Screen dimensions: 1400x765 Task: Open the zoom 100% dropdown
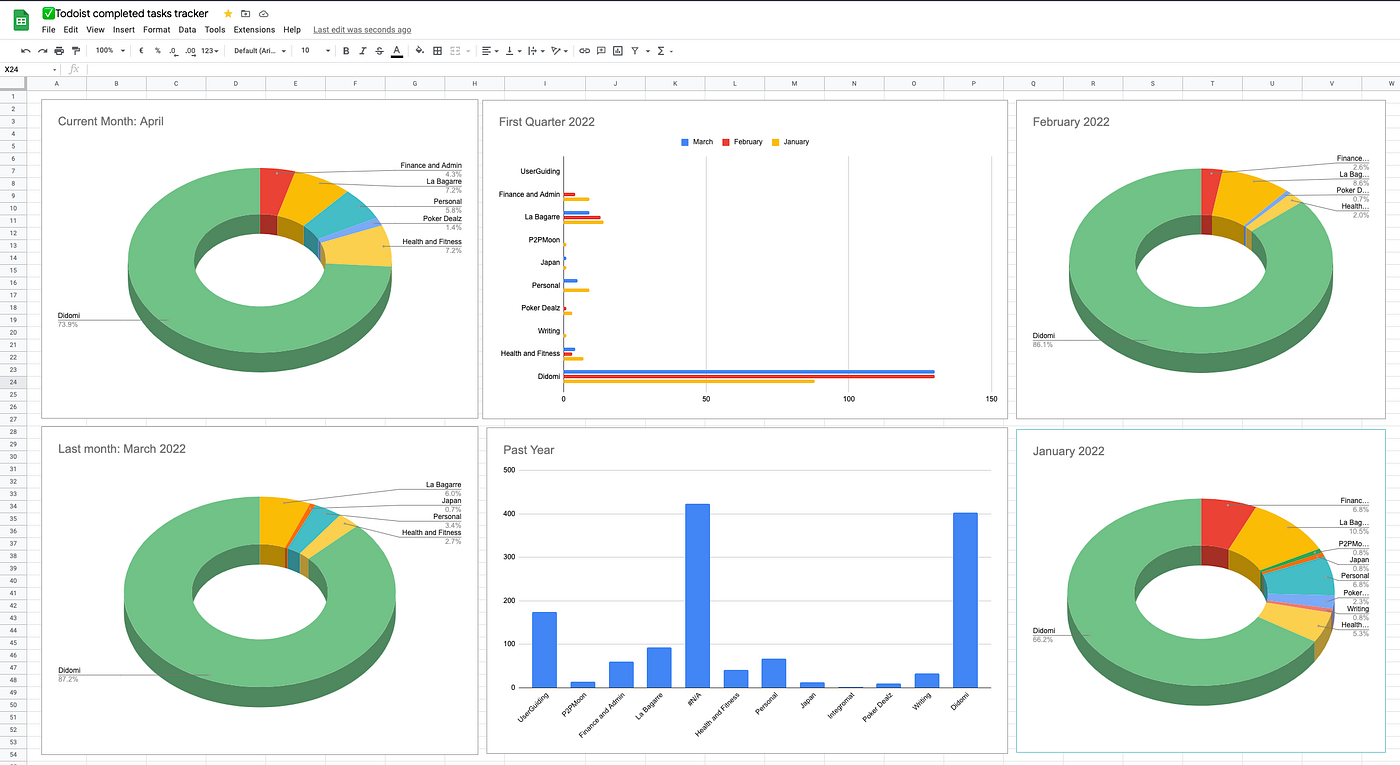[110, 50]
